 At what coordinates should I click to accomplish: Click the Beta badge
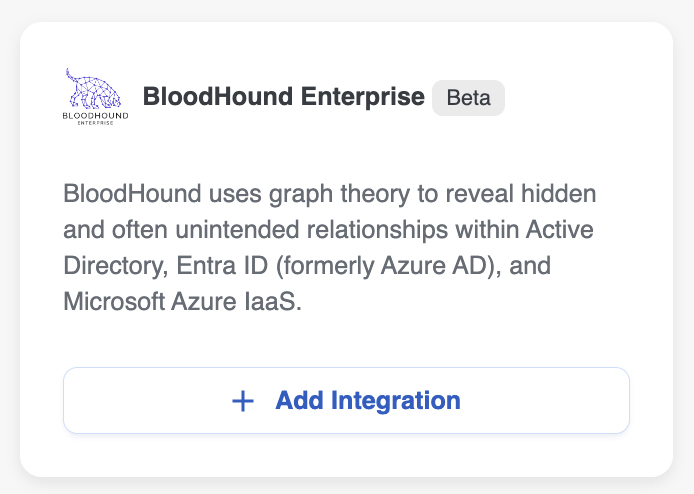point(468,98)
